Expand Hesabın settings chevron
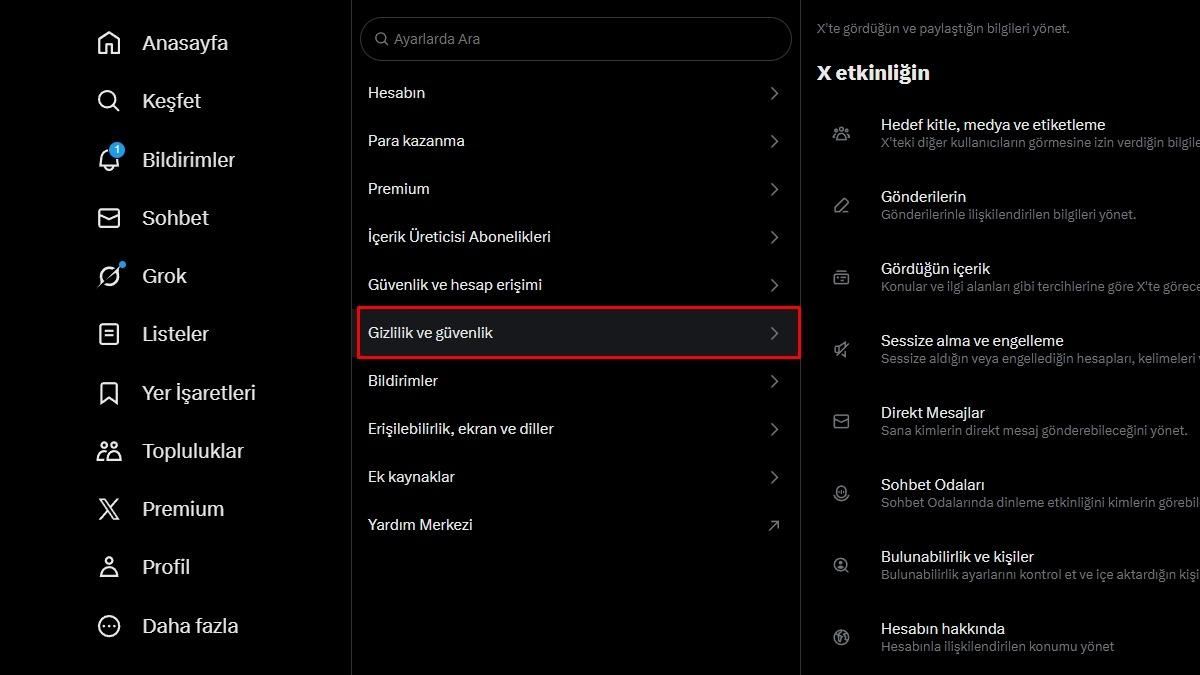 pyautogui.click(x=774, y=93)
